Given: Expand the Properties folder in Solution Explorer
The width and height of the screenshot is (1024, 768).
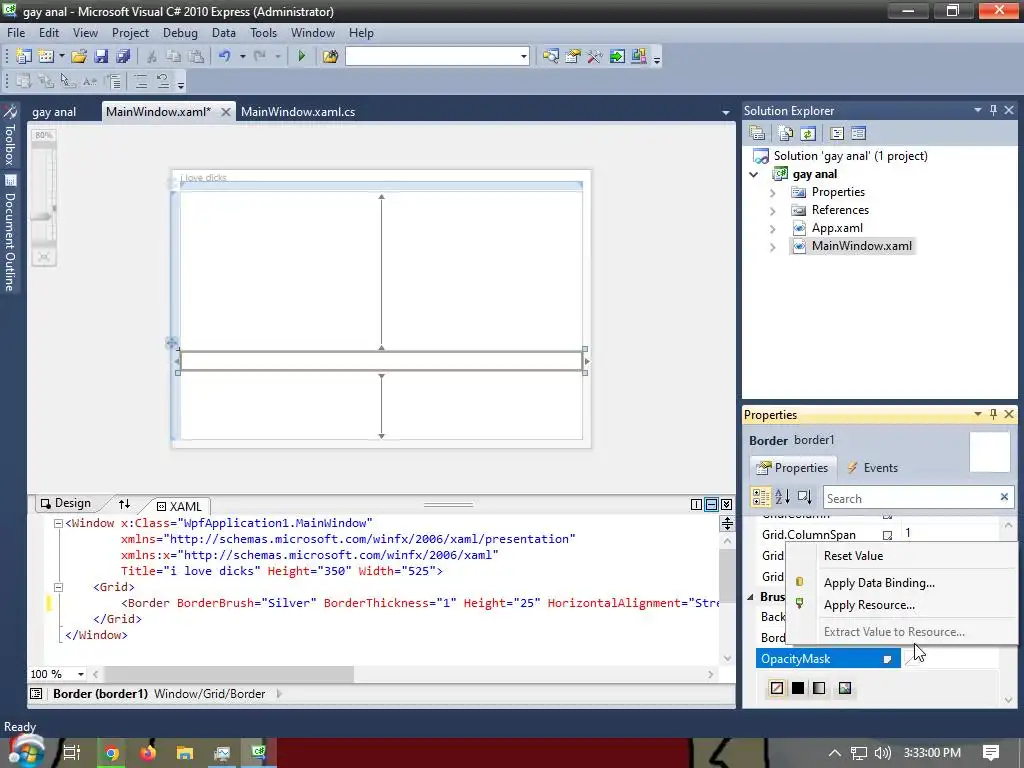Looking at the screenshot, I should coord(773,193).
